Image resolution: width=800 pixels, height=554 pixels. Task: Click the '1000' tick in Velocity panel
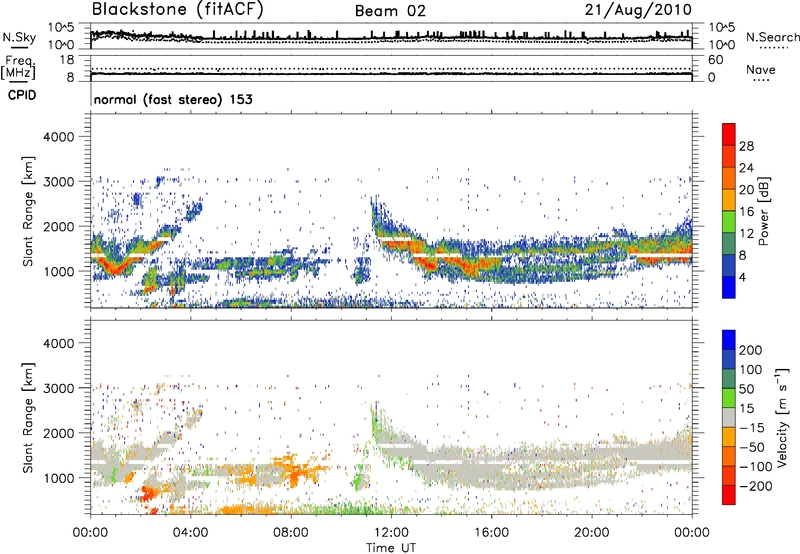tap(58, 478)
